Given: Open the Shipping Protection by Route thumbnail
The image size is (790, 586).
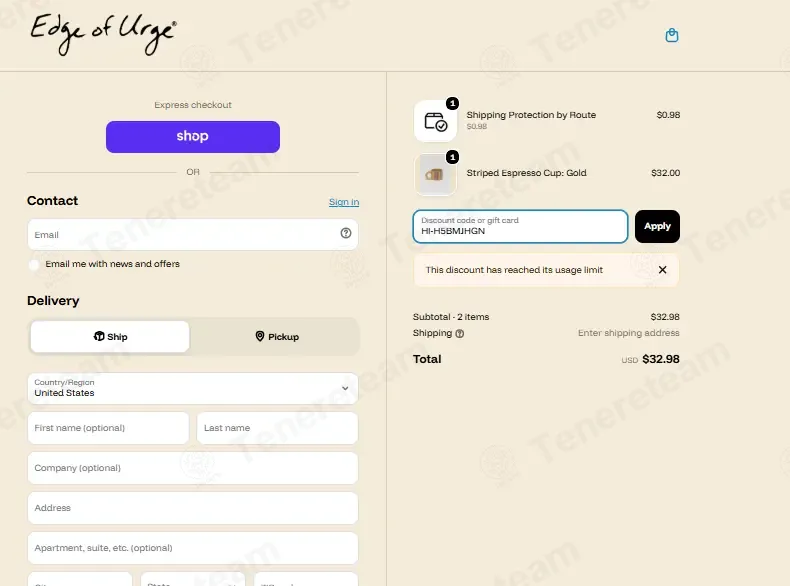Looking at the screenshot, I should click(x=435, y=121).
